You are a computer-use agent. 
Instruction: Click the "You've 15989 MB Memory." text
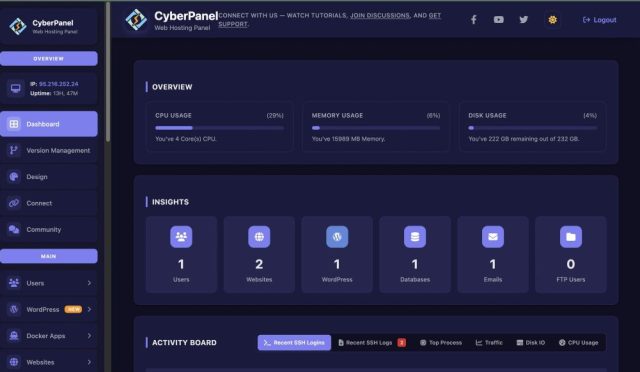click(349, 139)
